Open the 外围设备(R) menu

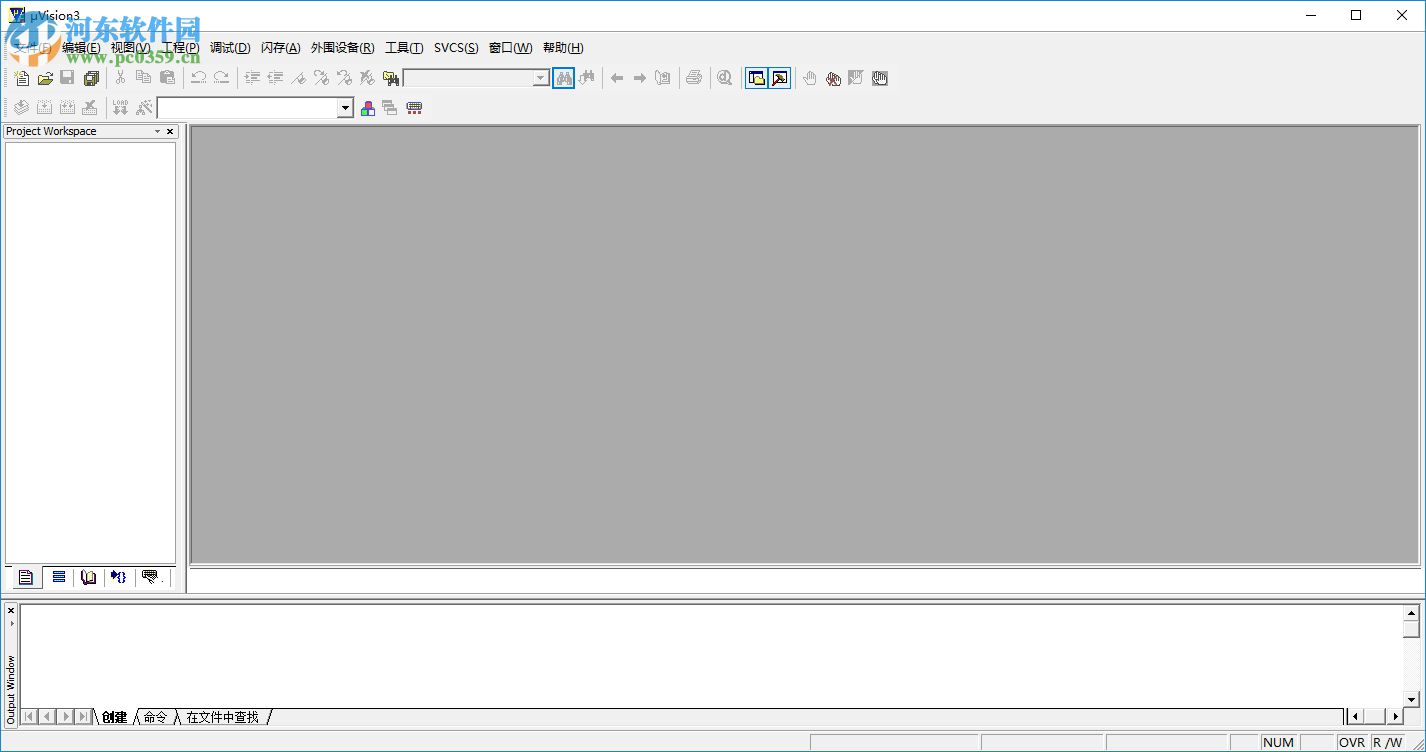pos(342,48)
